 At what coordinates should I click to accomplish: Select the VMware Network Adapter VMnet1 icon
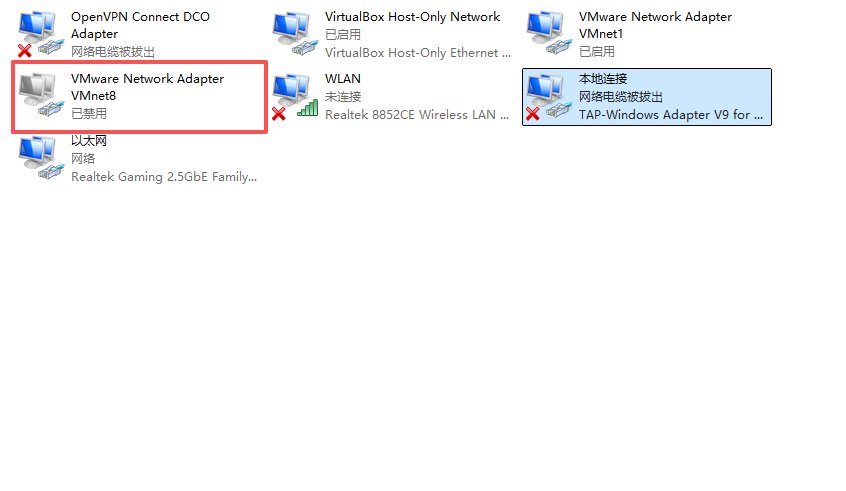(549, 33)
